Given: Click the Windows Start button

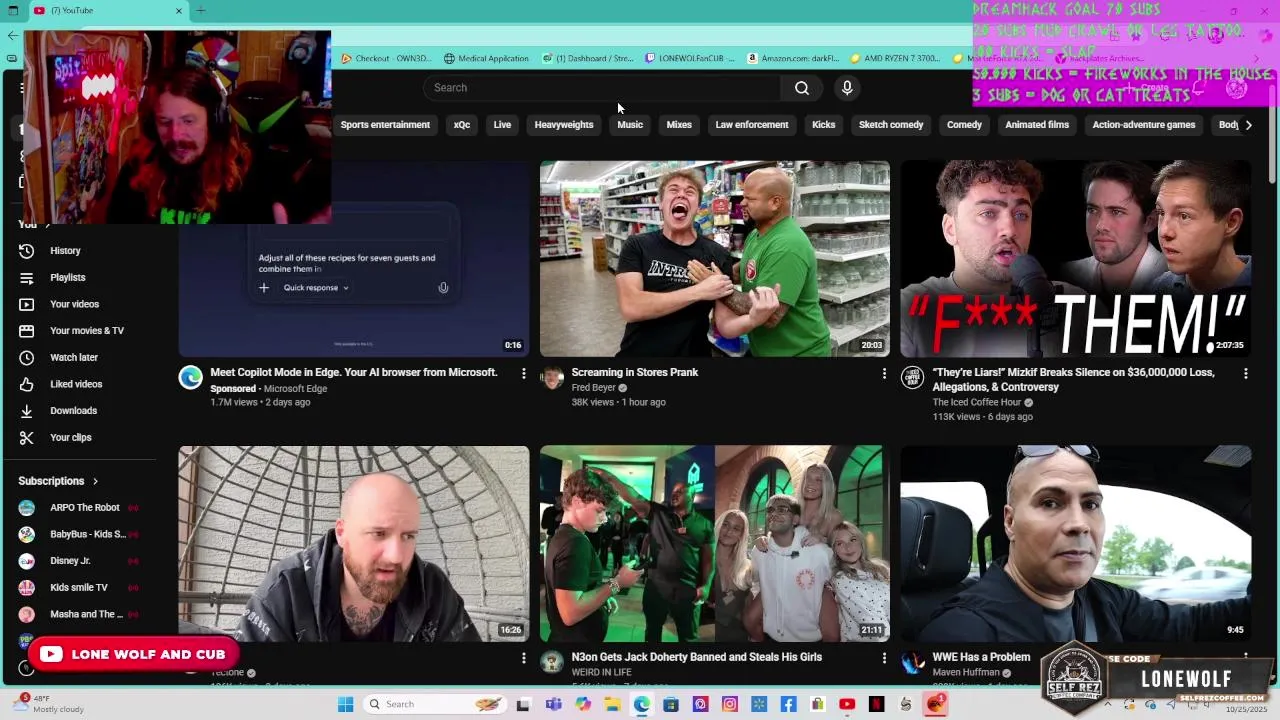Looking at the screenshot, I should [345, 704].
